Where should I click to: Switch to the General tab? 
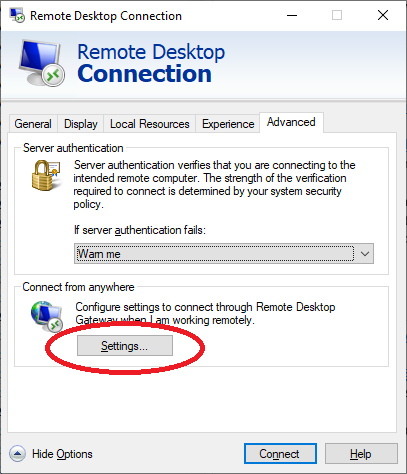pyautogui.click(x=33, y=124)
